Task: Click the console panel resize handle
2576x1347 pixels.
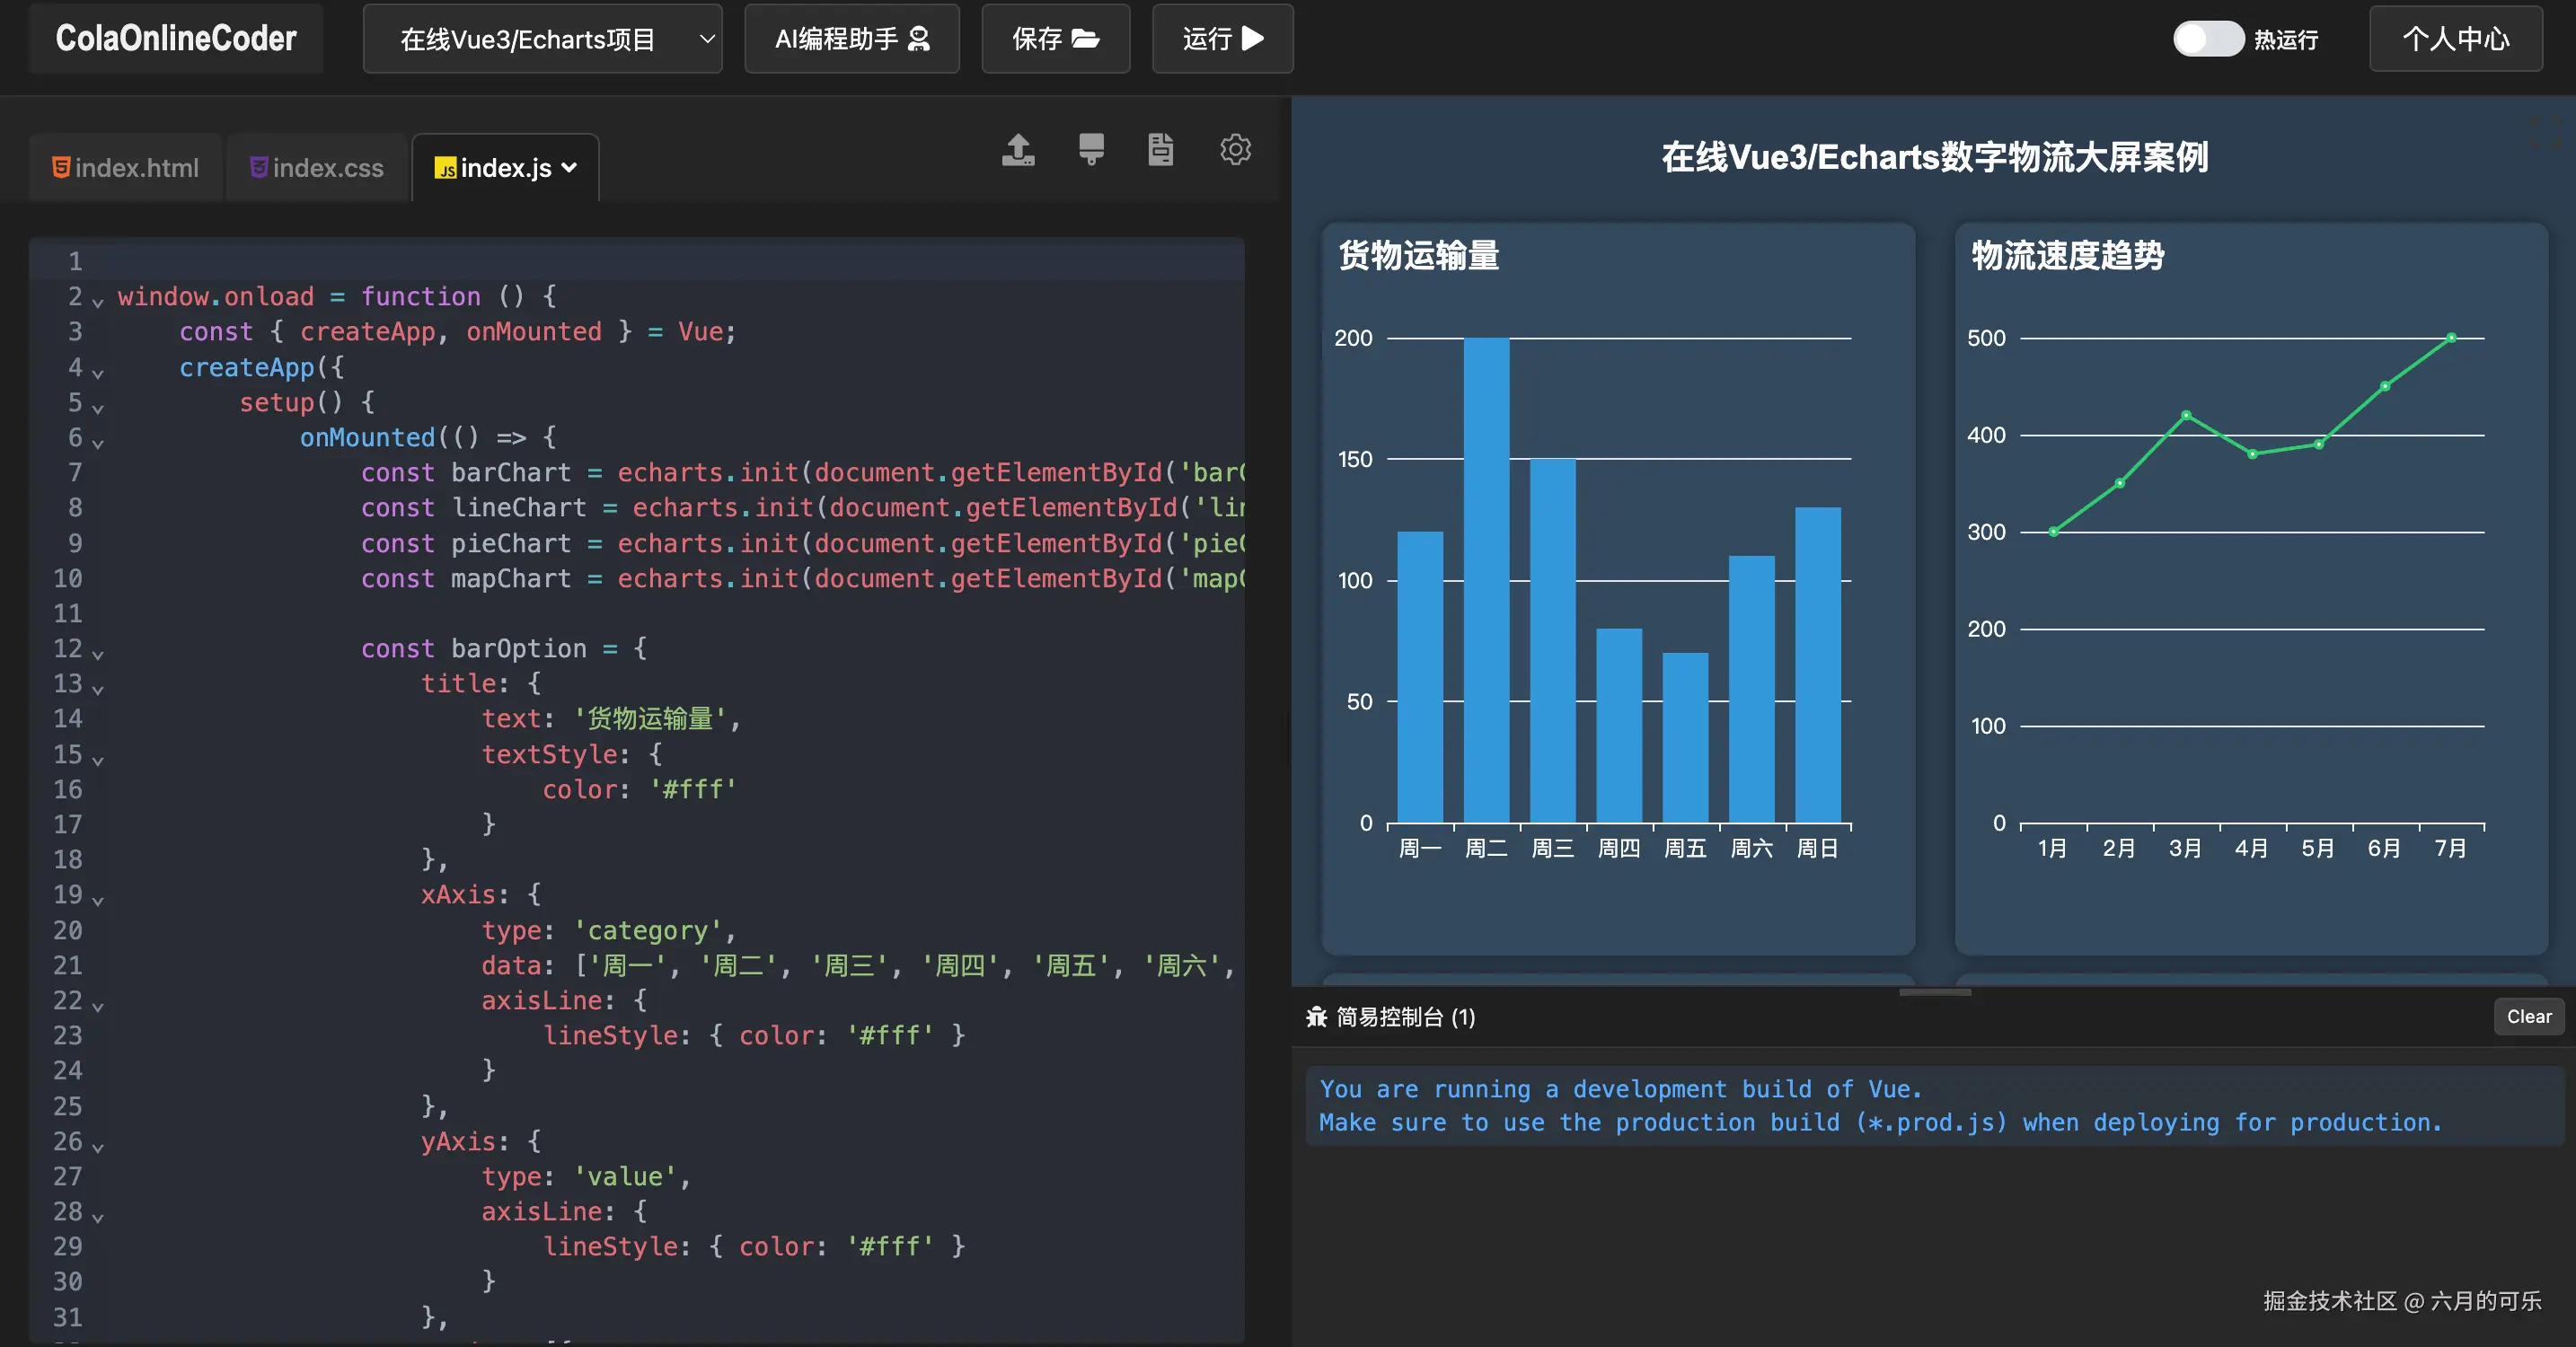Action: click(1934, 992)
